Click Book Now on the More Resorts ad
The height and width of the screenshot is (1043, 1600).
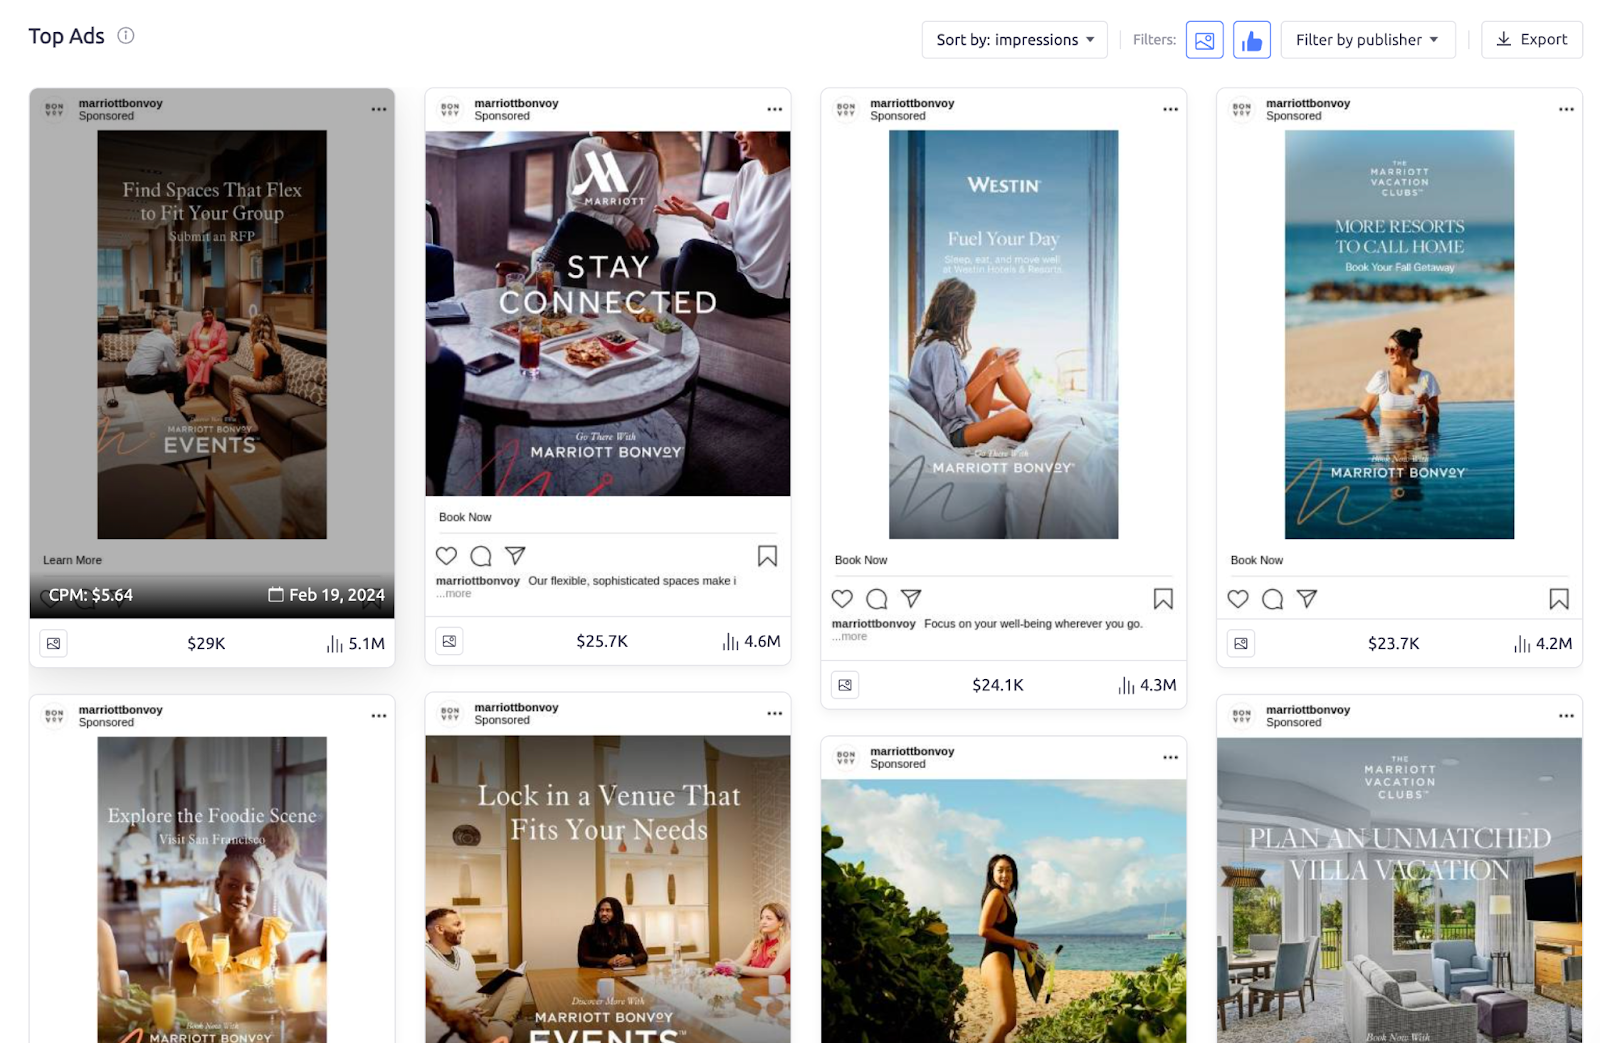(1257, 560)
